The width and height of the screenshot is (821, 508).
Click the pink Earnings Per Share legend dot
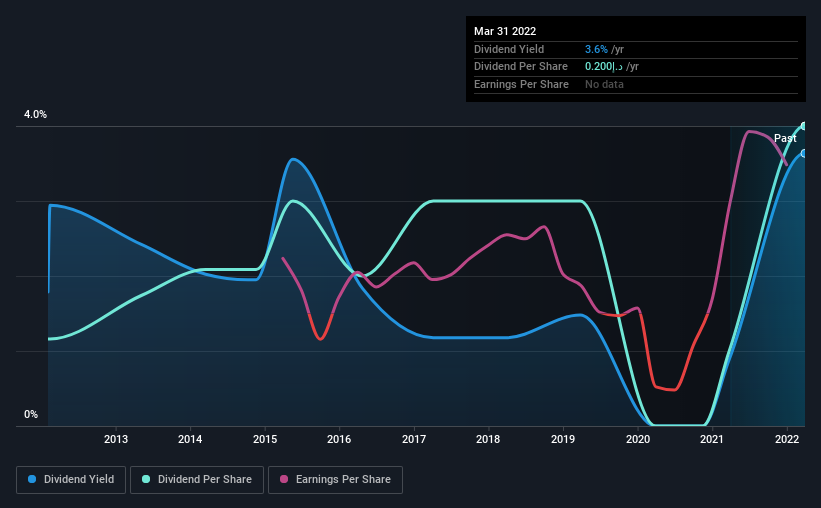point(284,479)
